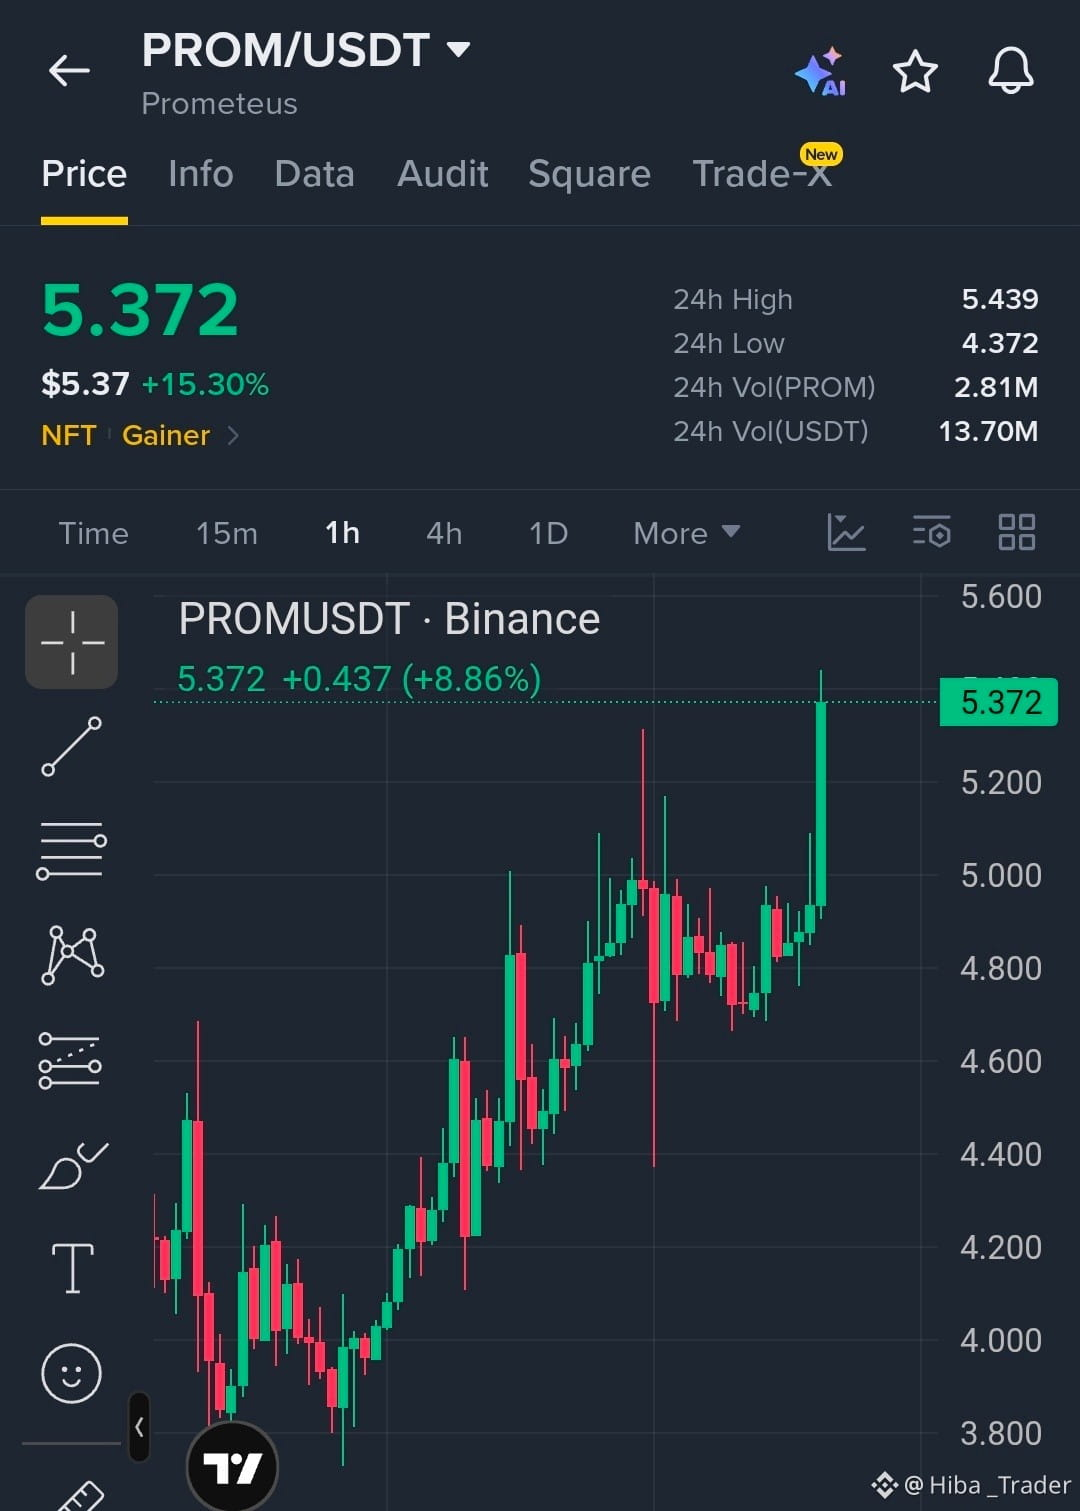Expand the More intervals dropdown

687,533
